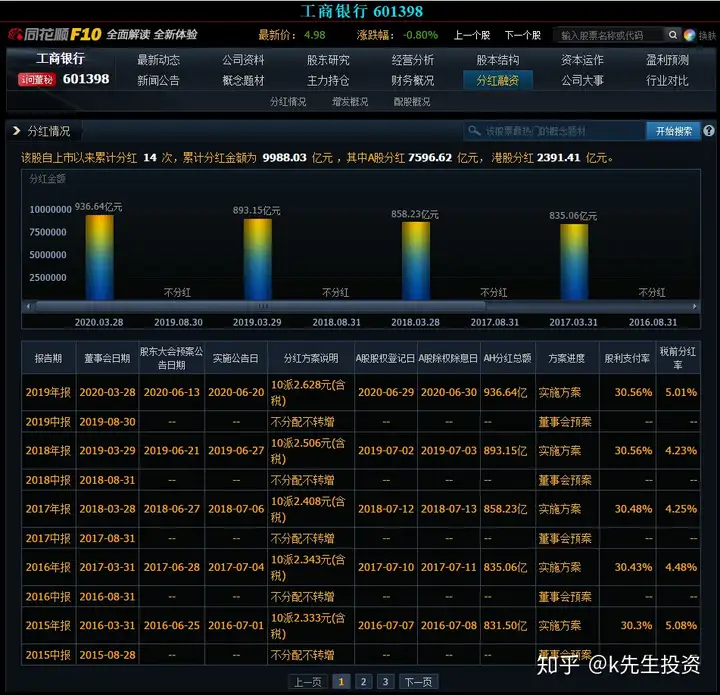Go to 下一个股 next stock

click(523, 35)
